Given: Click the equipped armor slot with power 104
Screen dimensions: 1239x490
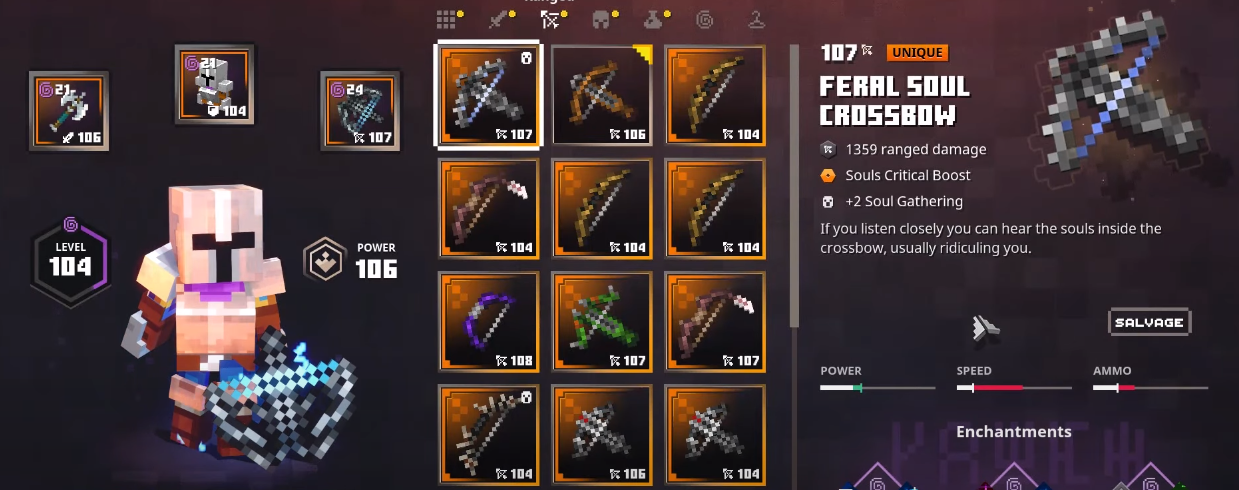Looking at the screenshot, I should (214, 84).
